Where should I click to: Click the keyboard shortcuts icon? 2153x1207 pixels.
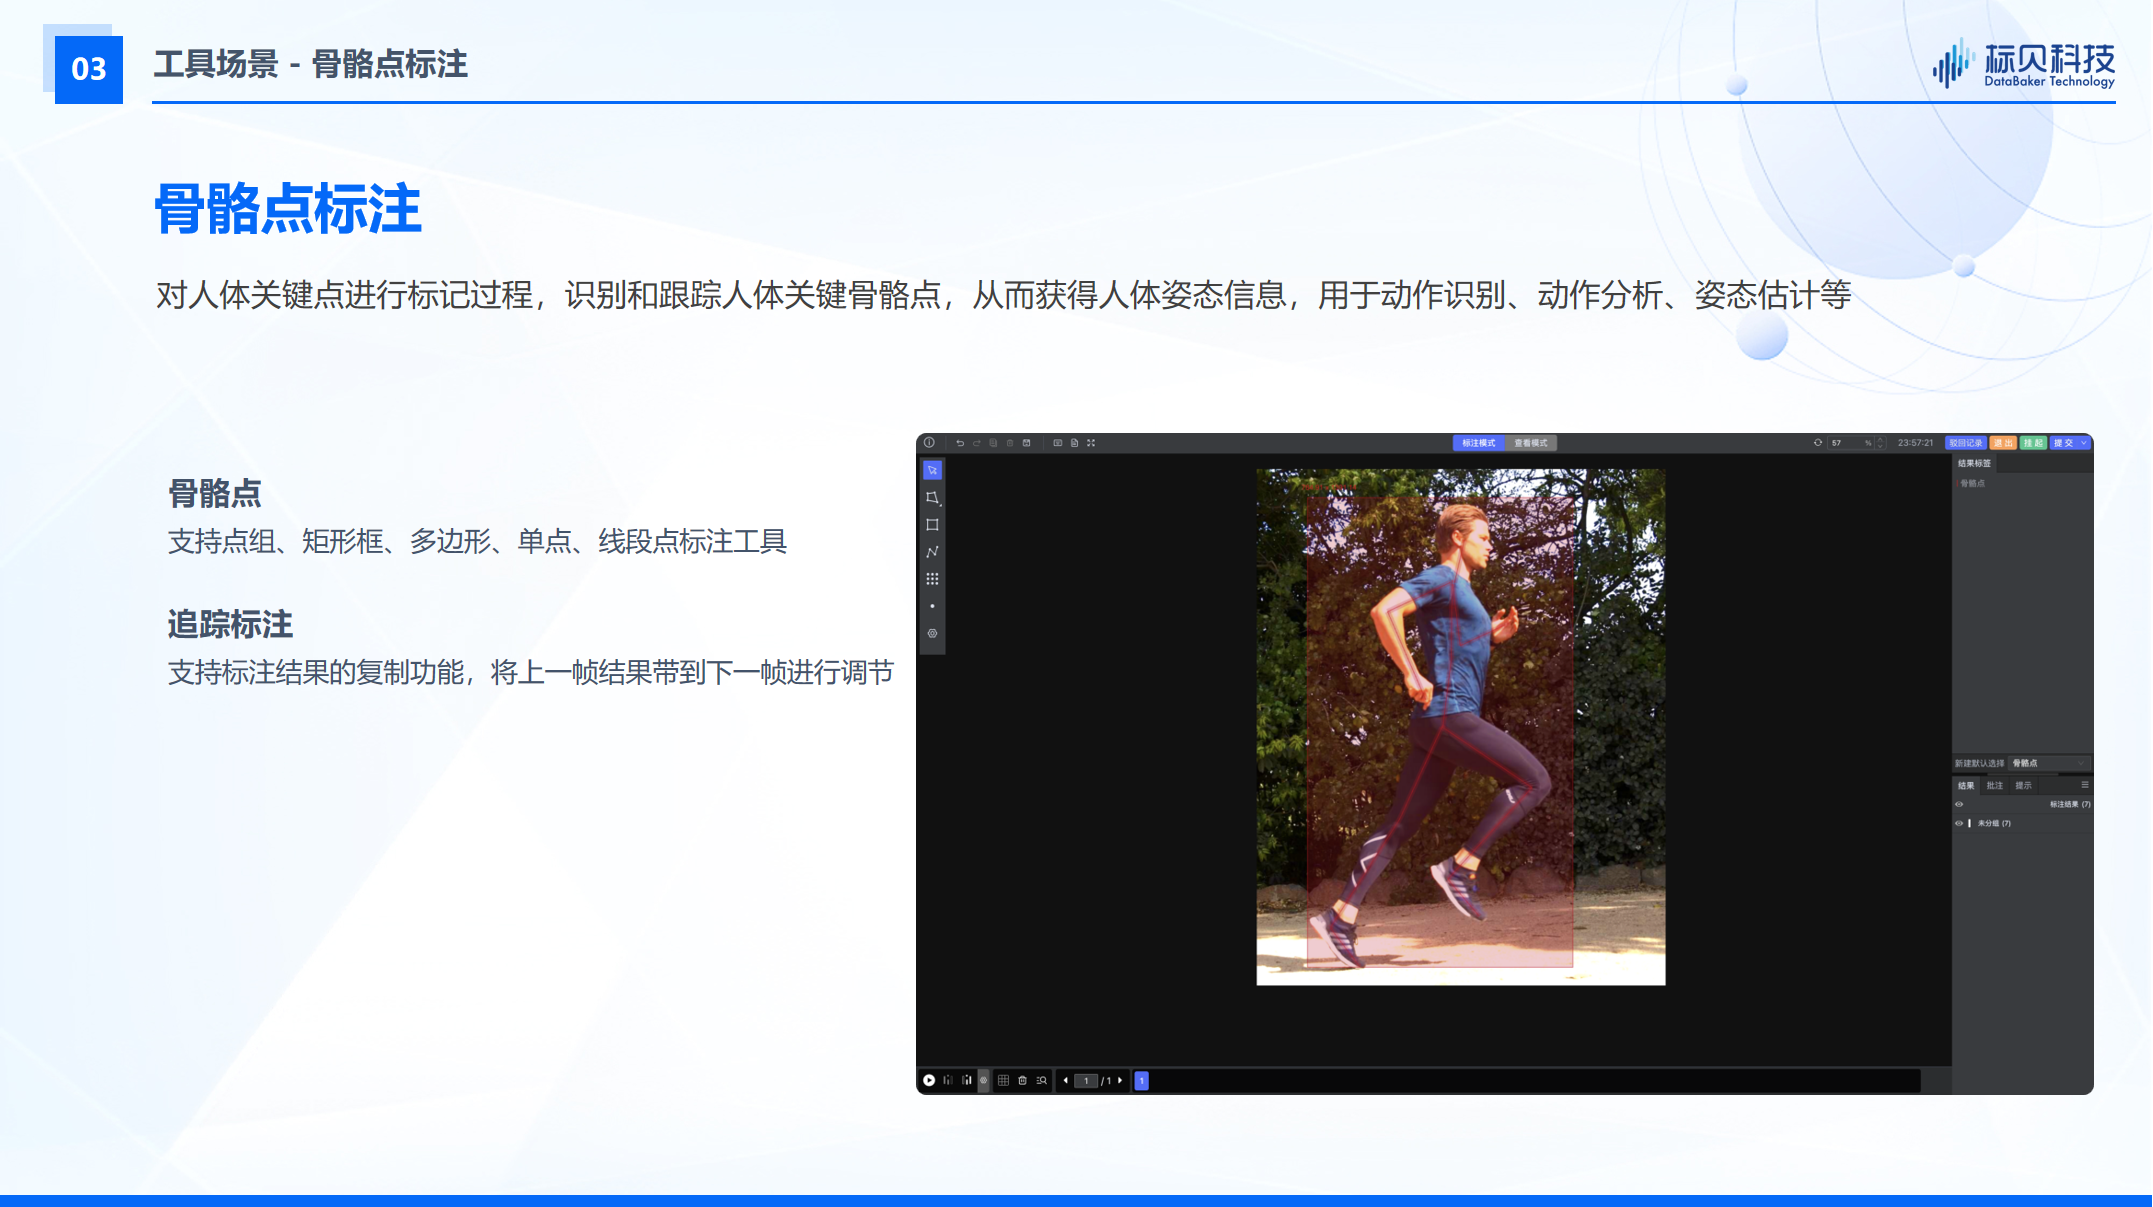click(1058, 443)
